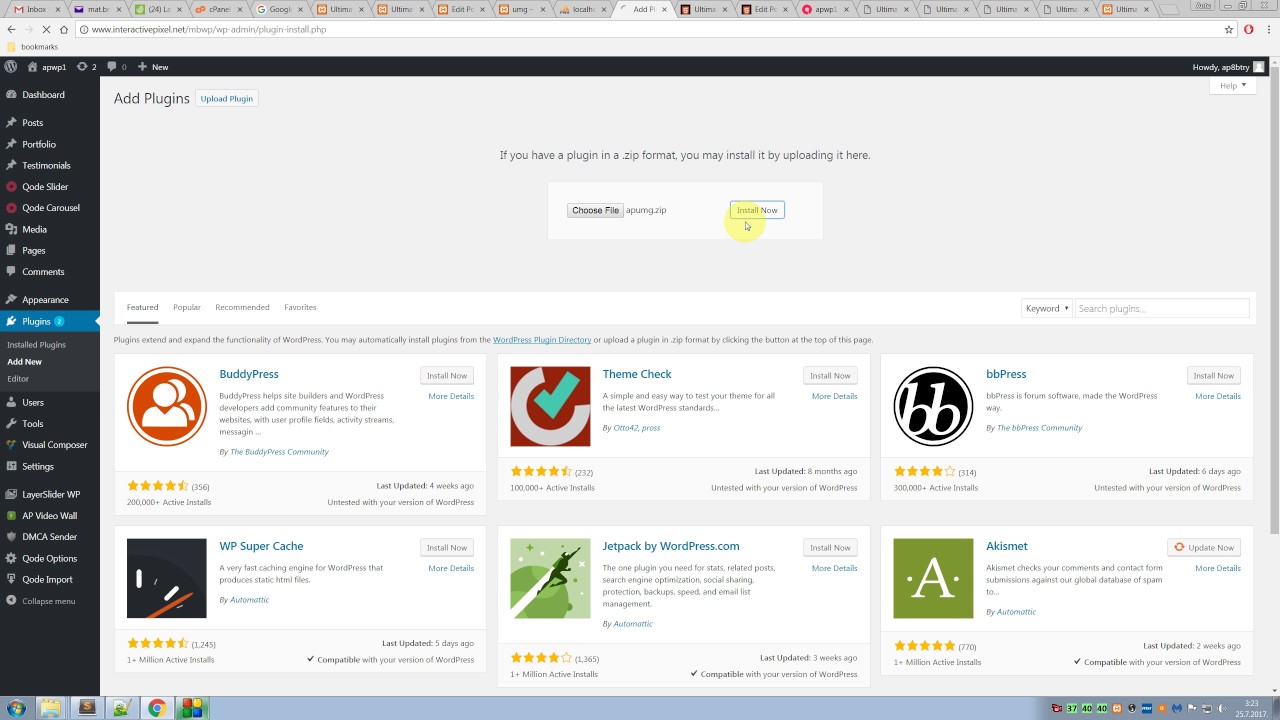
Task: Switch to the Popular tab
Action: tap(187, 308)
